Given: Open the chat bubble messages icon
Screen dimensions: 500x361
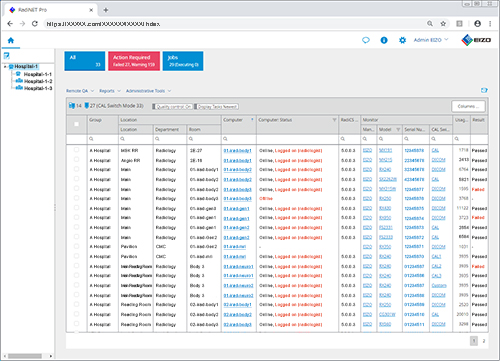Looking at the screenshot, I should coord(366,40).
